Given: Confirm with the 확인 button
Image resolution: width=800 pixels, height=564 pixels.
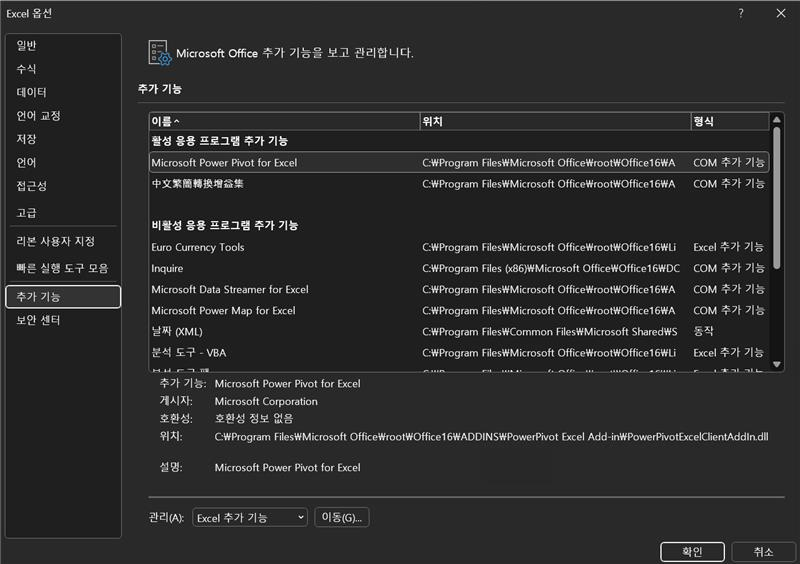Looking at the screenshot, I should pyautogui.click(x=692, y=552).
